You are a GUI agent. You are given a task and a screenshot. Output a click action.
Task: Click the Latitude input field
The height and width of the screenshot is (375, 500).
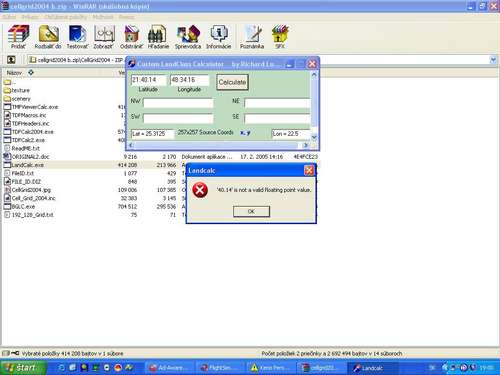[x=148, y=80]
